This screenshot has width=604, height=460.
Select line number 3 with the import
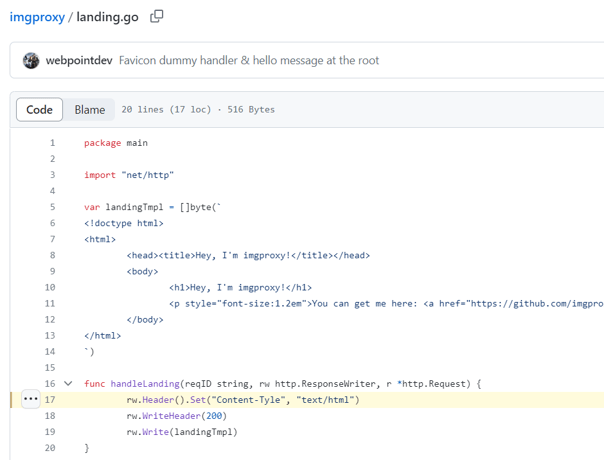tap(52, 175)
